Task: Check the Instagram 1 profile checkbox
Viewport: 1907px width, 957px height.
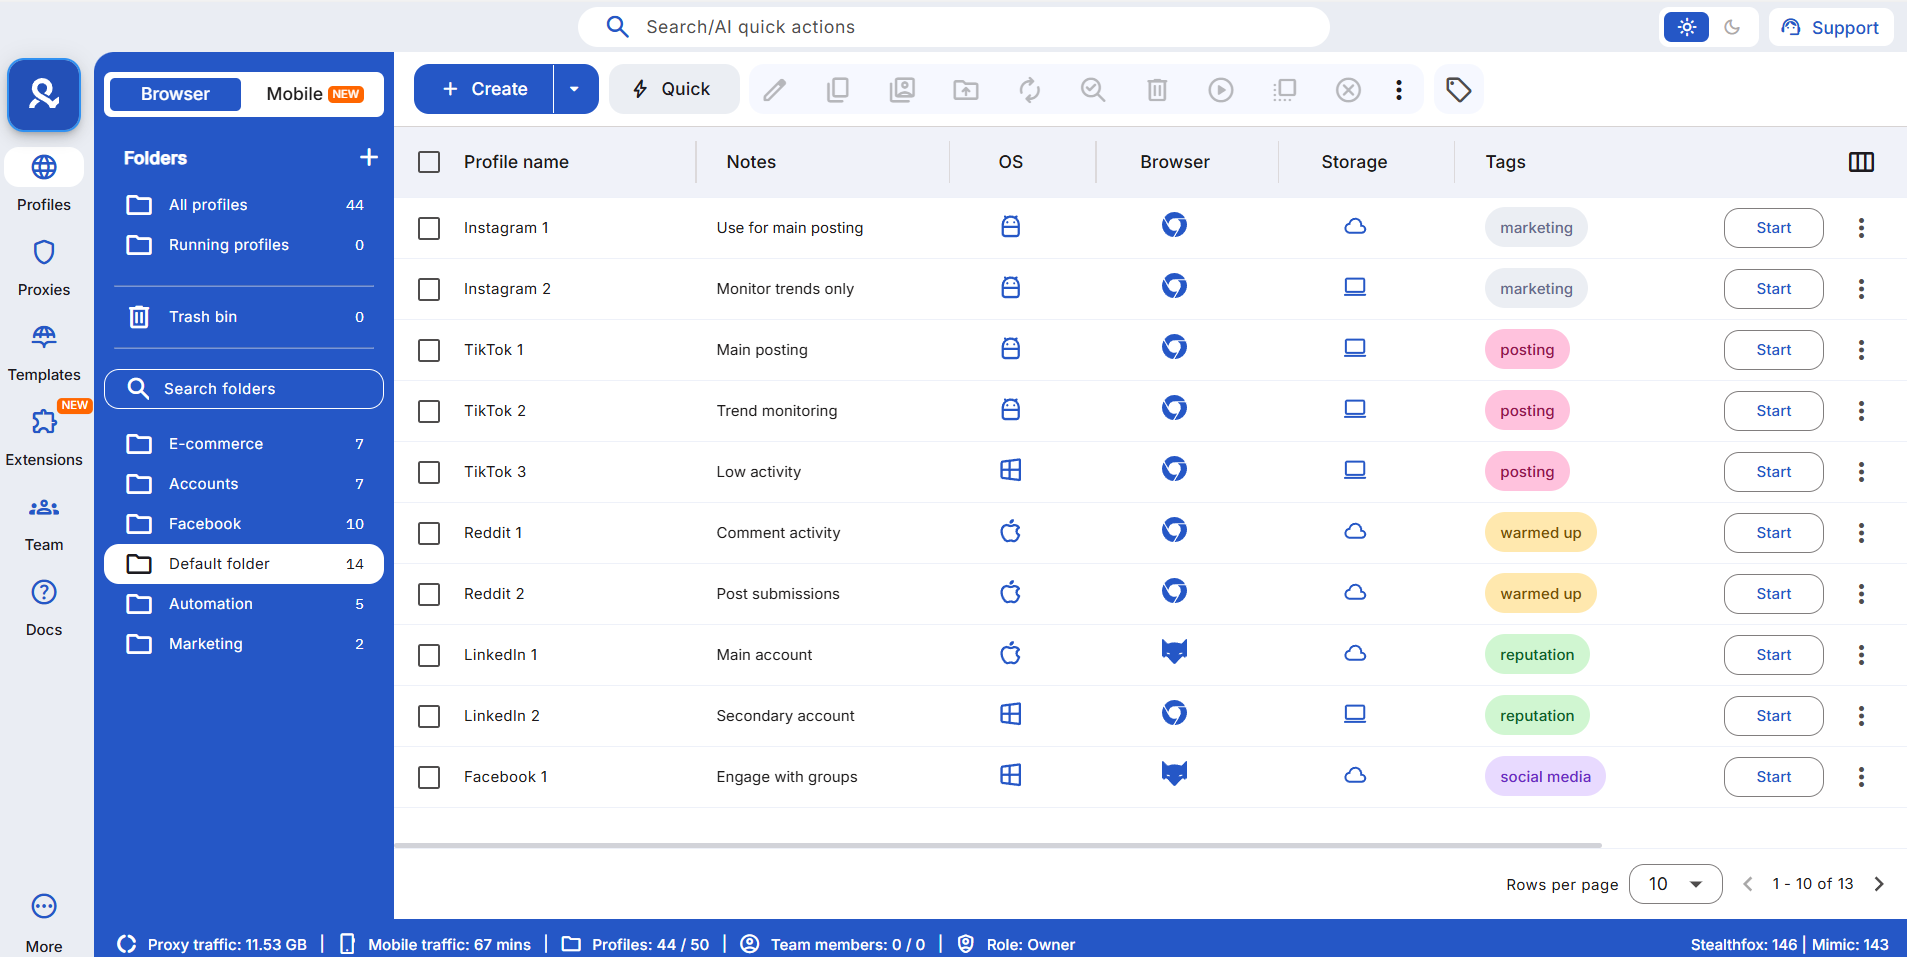Action: tap(429, 228)
